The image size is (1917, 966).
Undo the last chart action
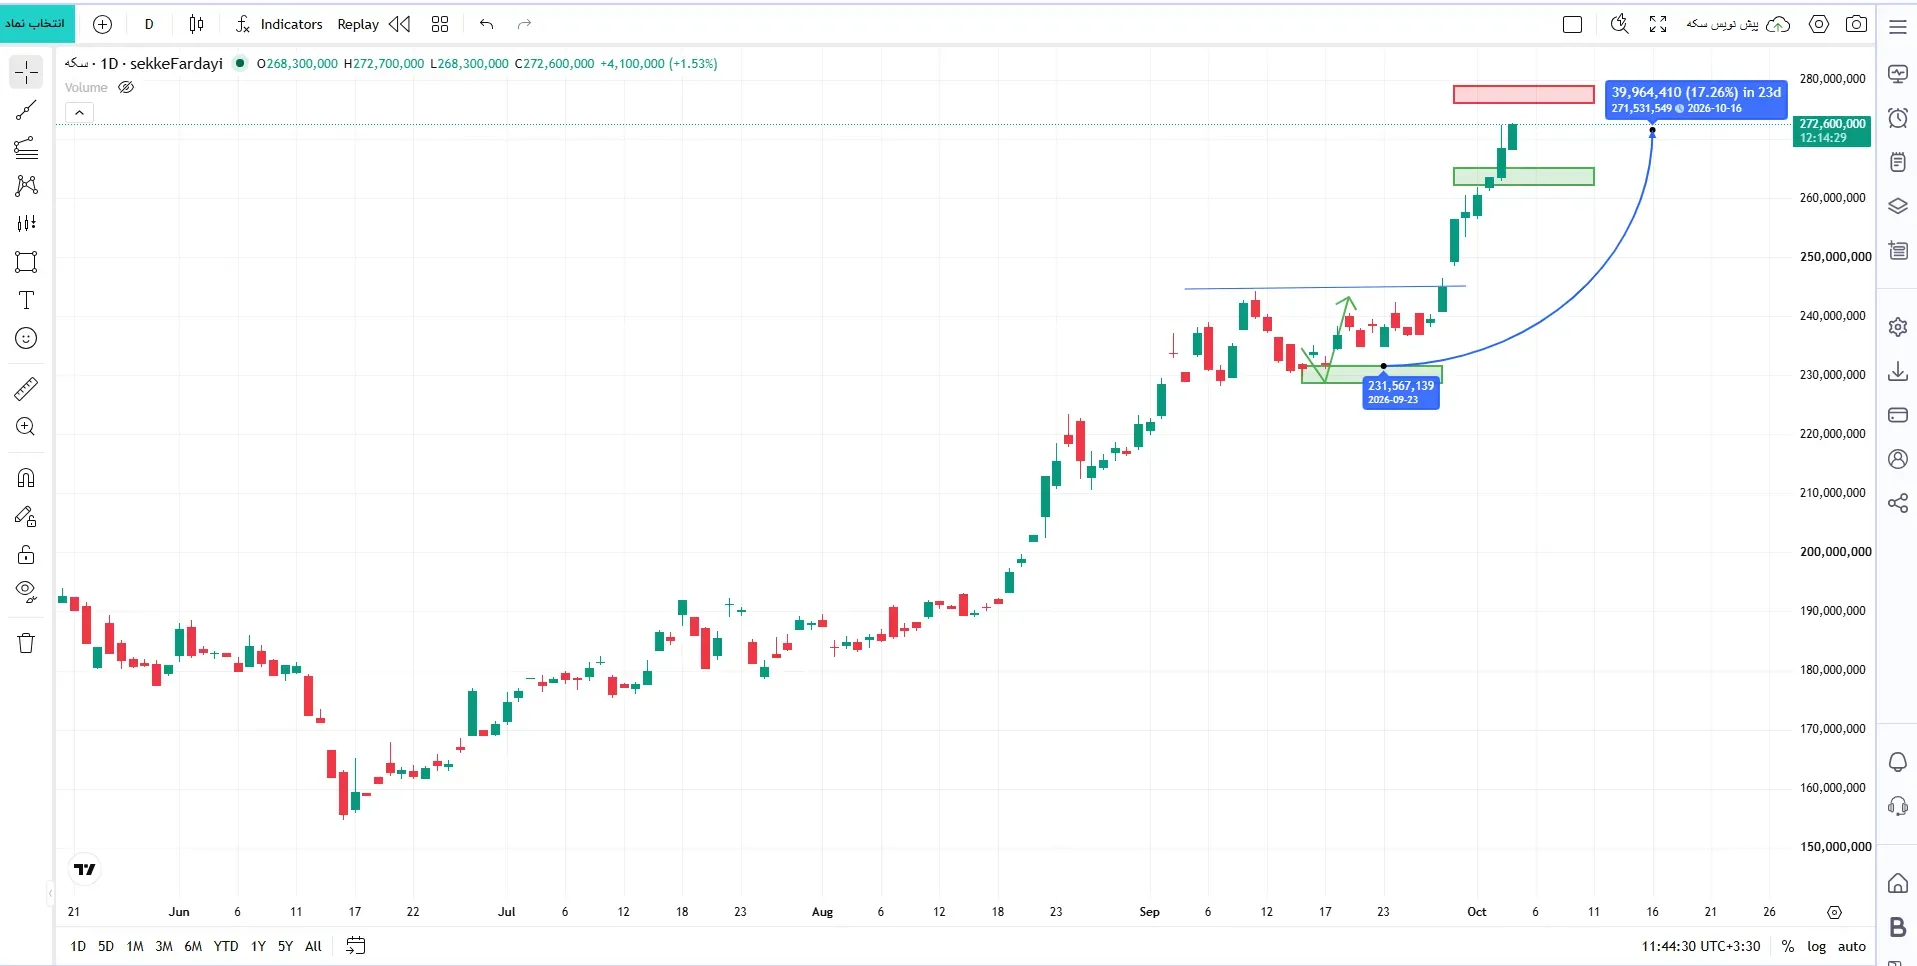click(x=487, y=24)
